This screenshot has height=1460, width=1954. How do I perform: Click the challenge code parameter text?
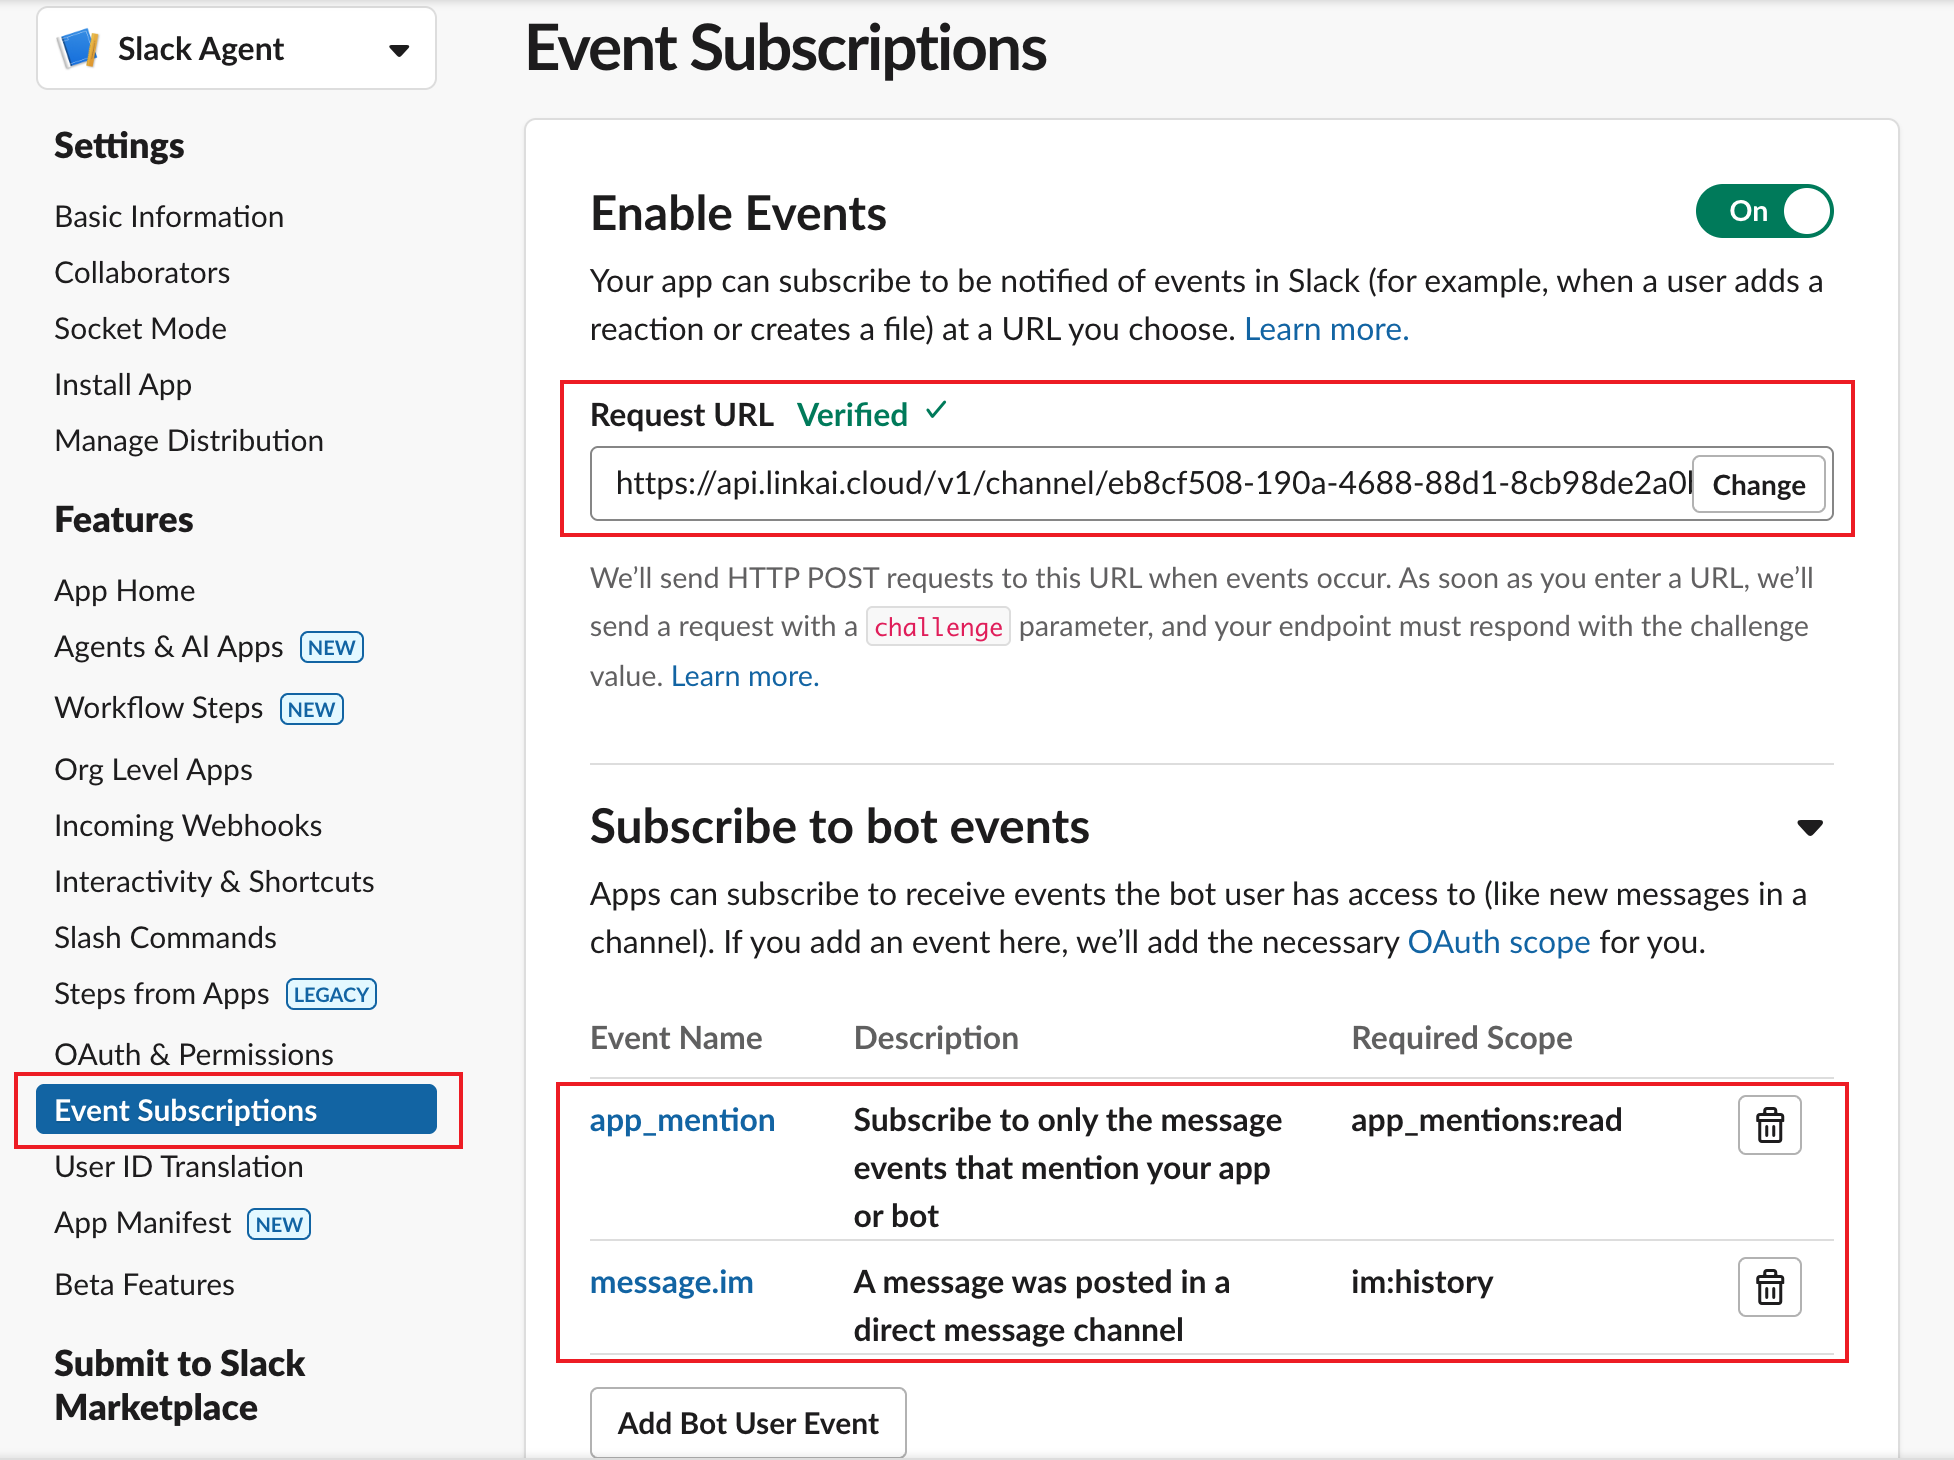coord(938,627)
